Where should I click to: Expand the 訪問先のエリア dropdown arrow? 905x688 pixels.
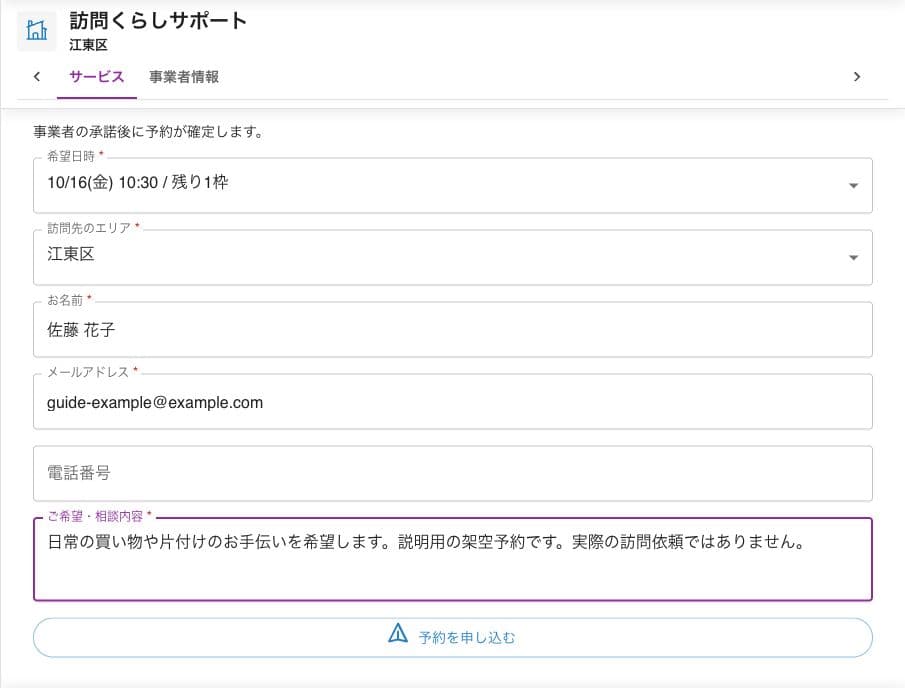[x=853, y=257]
